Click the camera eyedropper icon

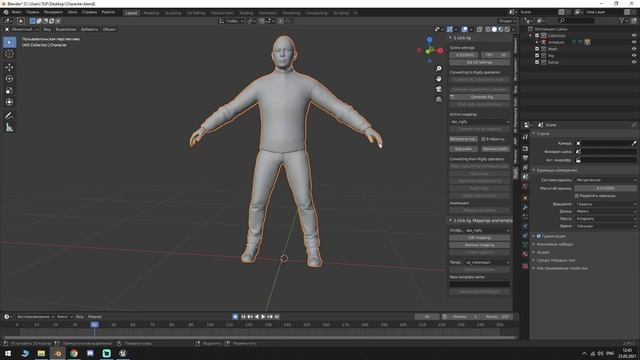[x=634, y=143]
